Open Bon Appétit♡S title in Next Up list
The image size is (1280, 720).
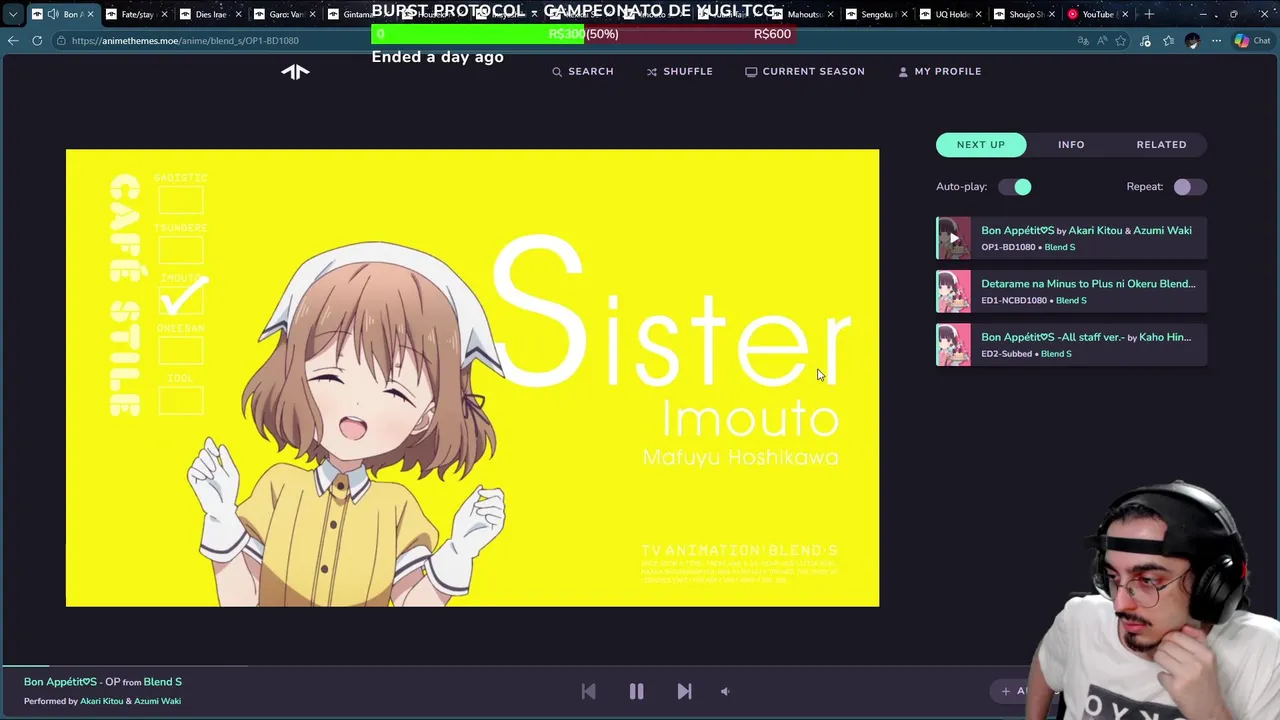1018,231
